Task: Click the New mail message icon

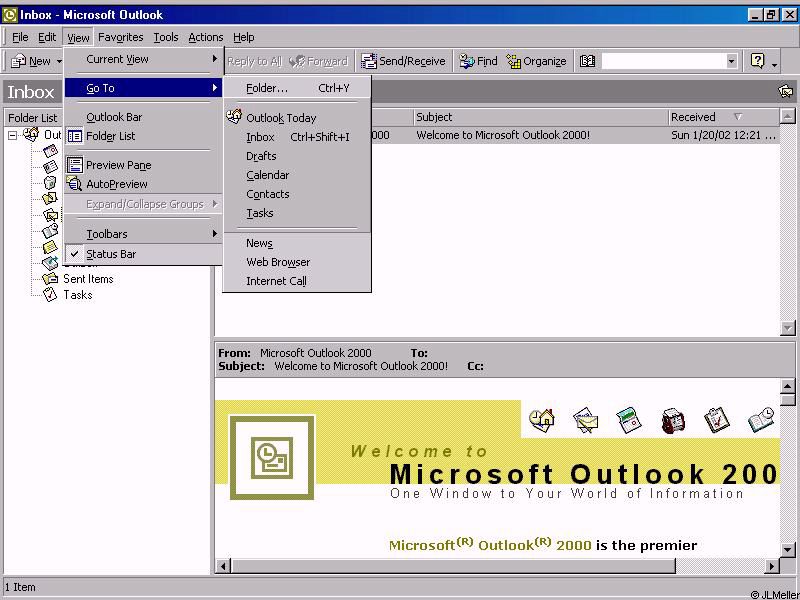Action: point(18,61)
